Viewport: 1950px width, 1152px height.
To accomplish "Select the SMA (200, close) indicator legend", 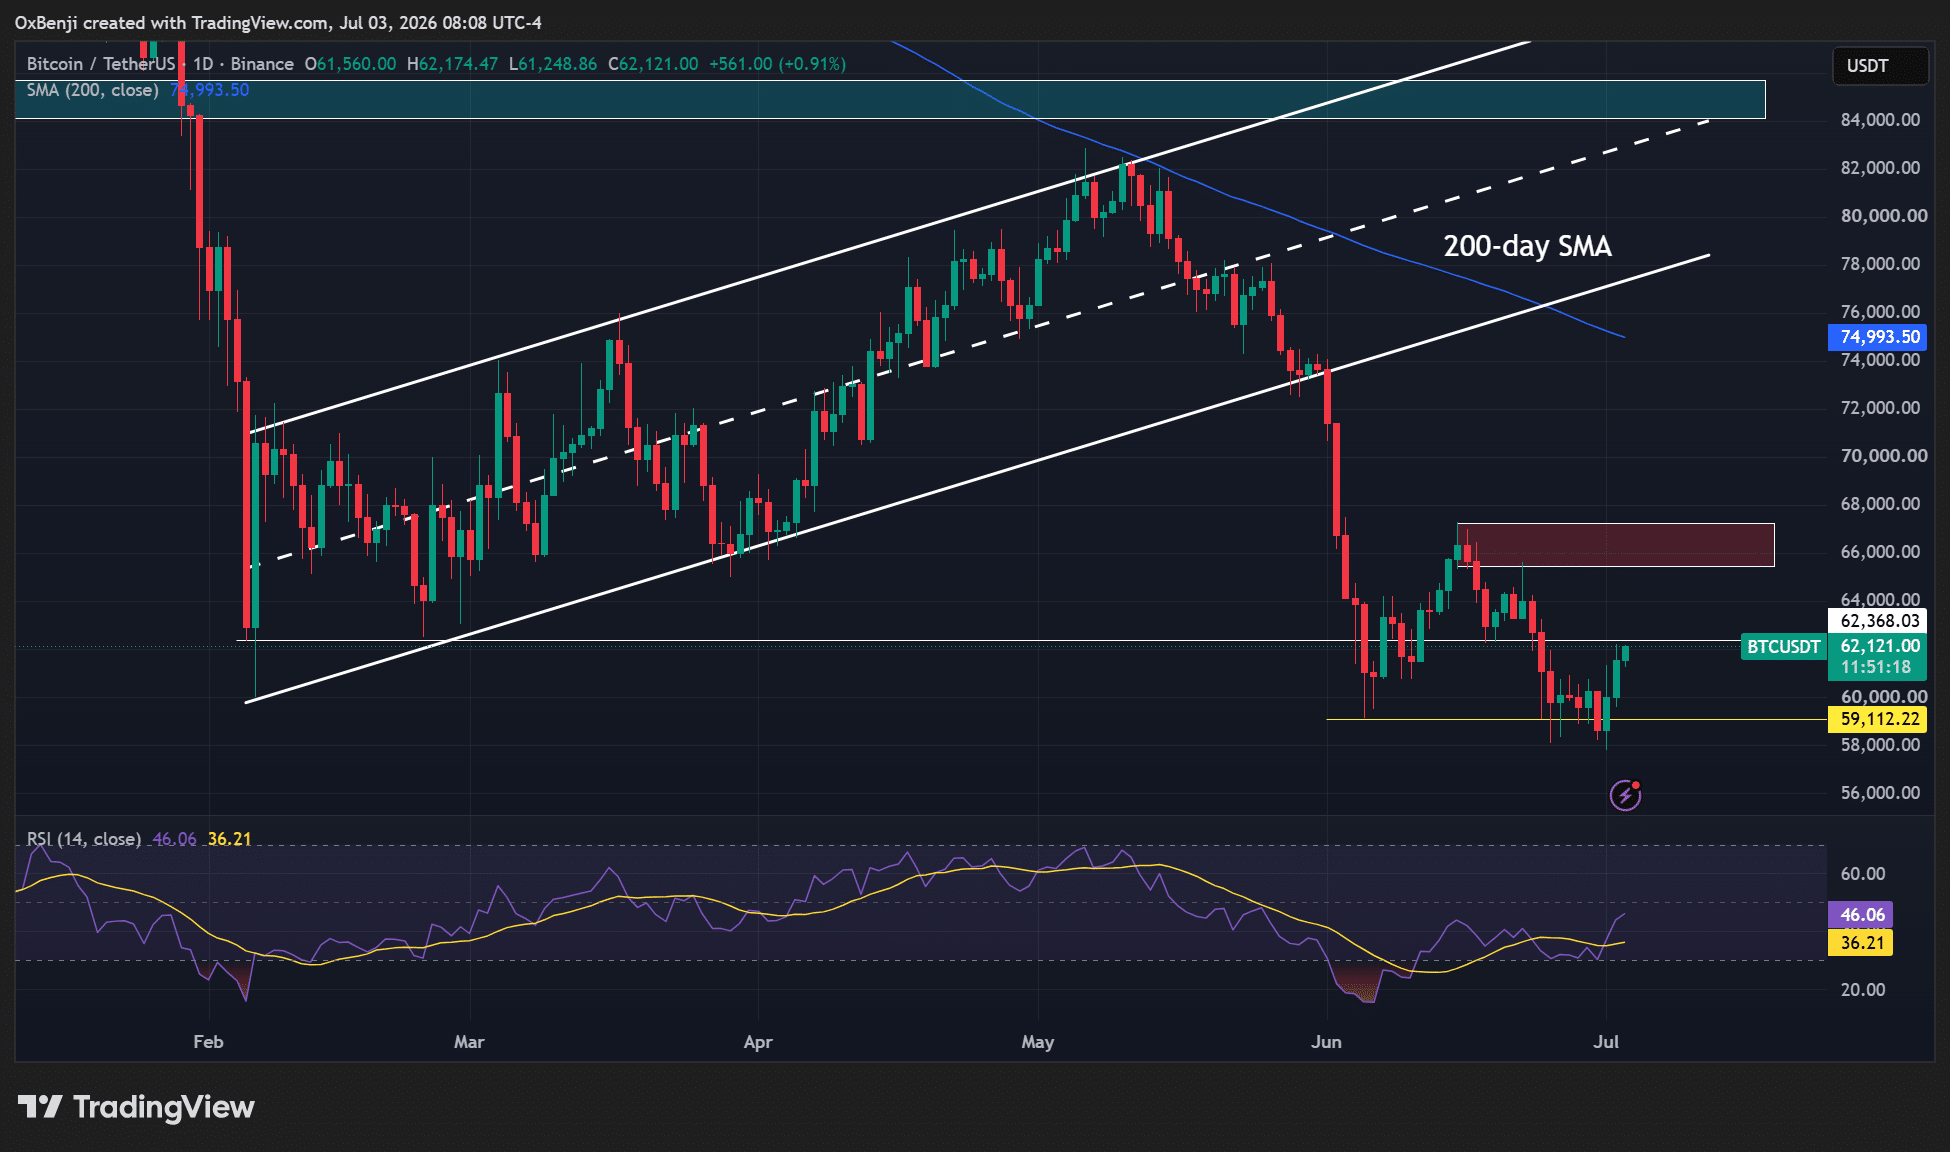I will point(92,90).
